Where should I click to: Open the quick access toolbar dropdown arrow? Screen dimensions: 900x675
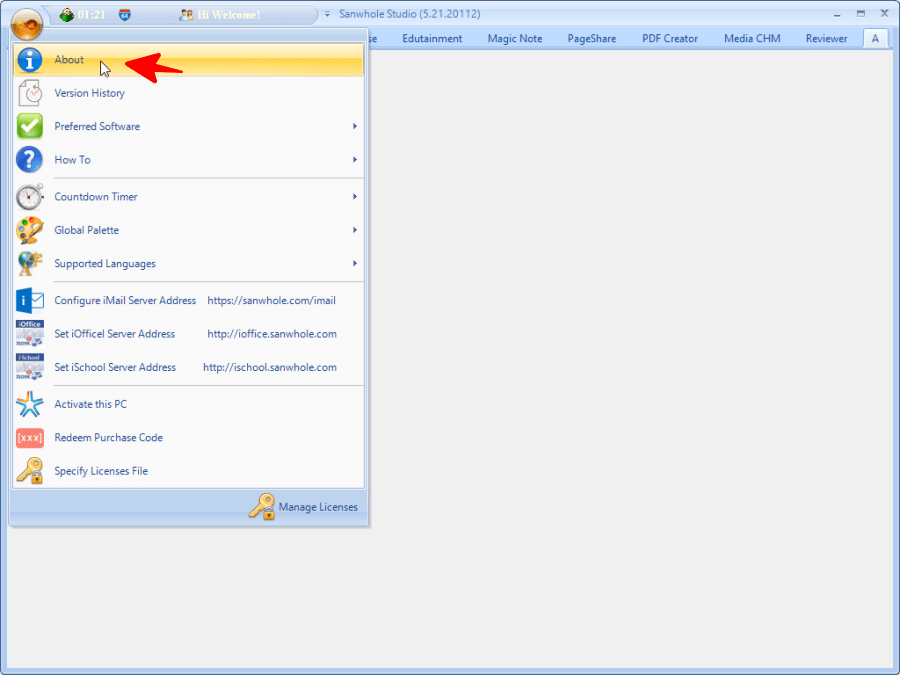point(327,14)
